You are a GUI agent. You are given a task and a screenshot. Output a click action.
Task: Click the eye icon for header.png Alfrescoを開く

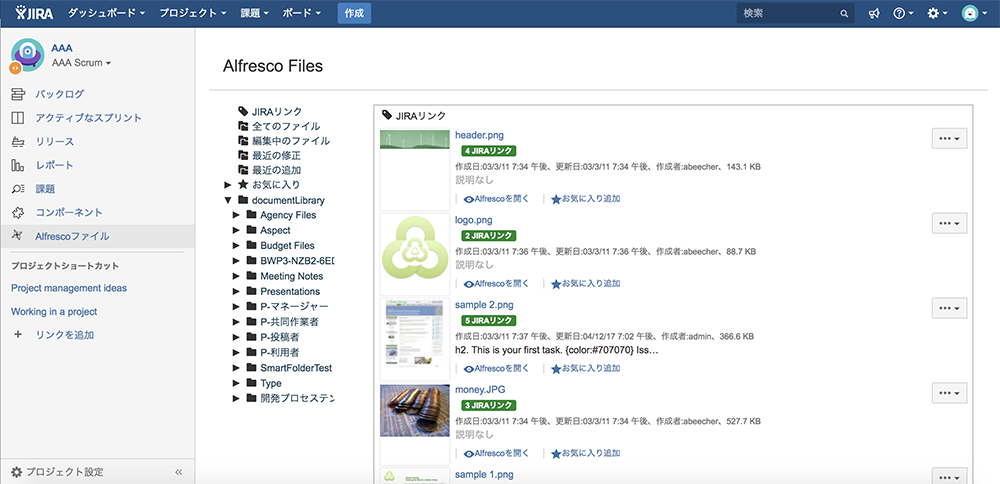coord(469,199)
